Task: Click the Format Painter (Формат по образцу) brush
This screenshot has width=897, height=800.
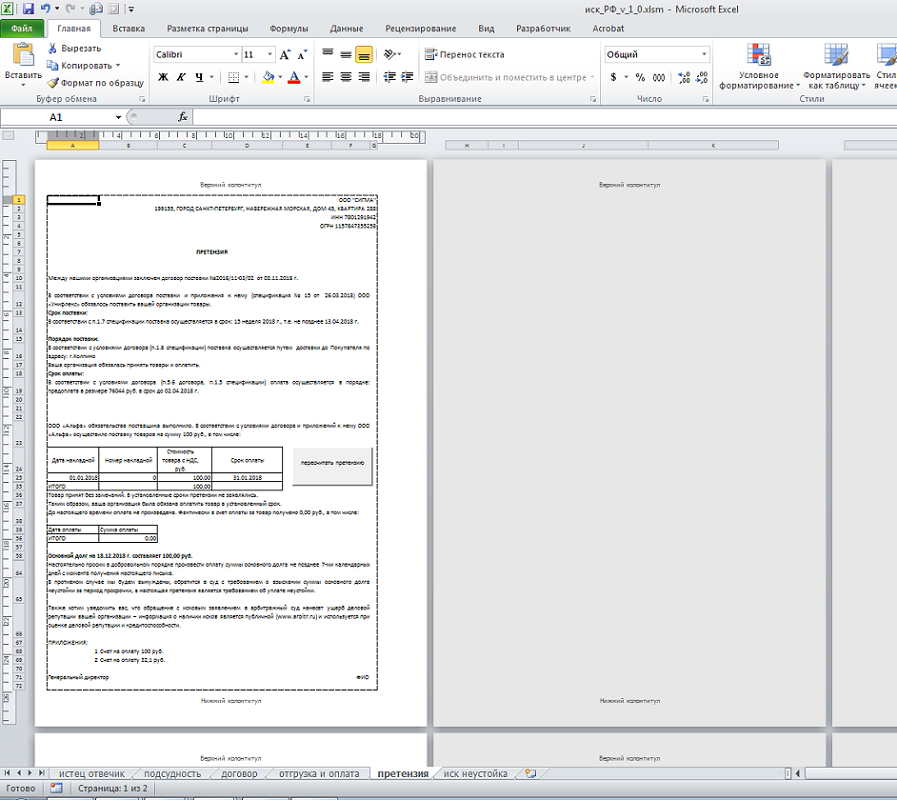Action: 53,83
